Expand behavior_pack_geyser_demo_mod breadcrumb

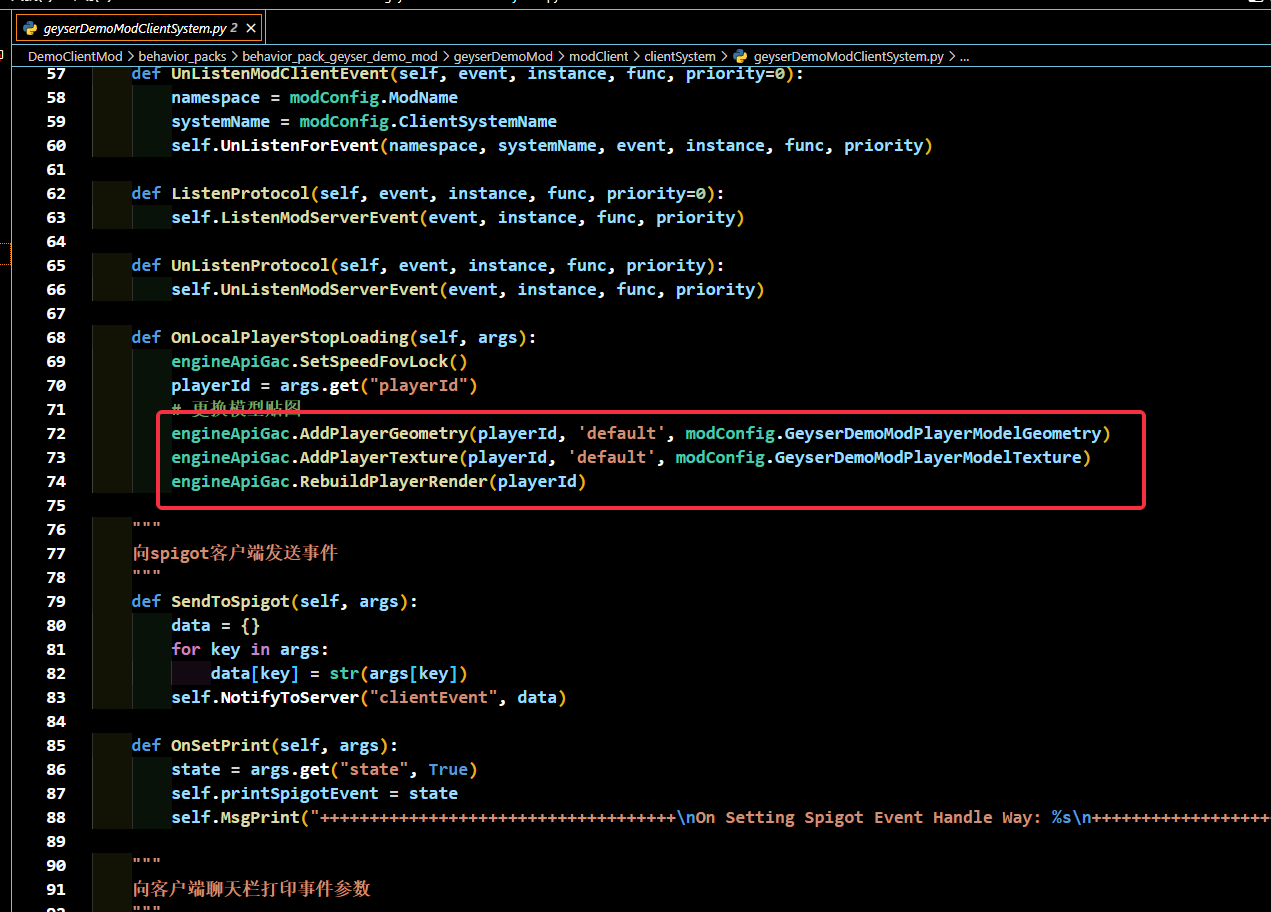click(x=339, y=57)
